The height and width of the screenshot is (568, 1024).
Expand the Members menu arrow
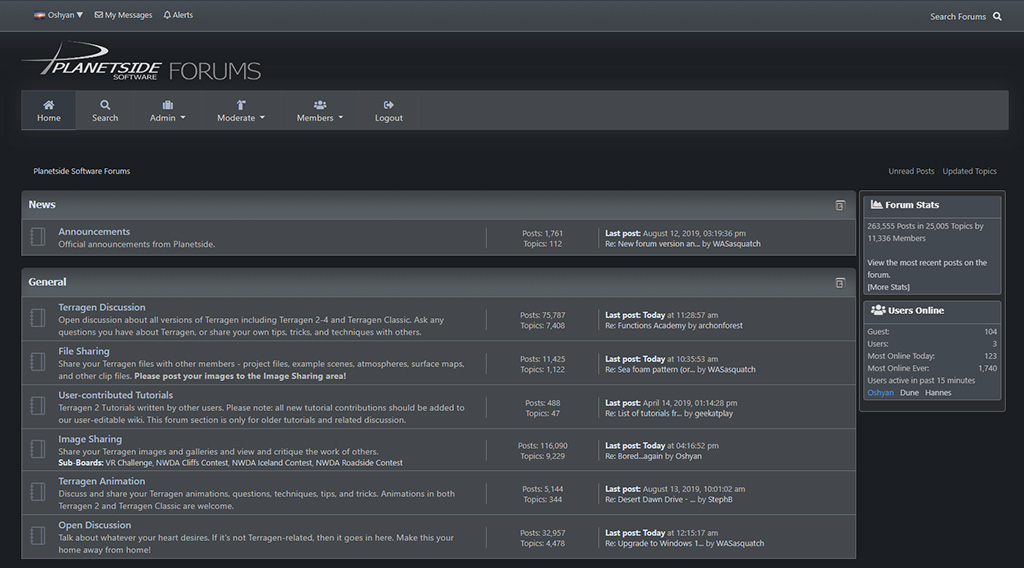tap(340, 118)
